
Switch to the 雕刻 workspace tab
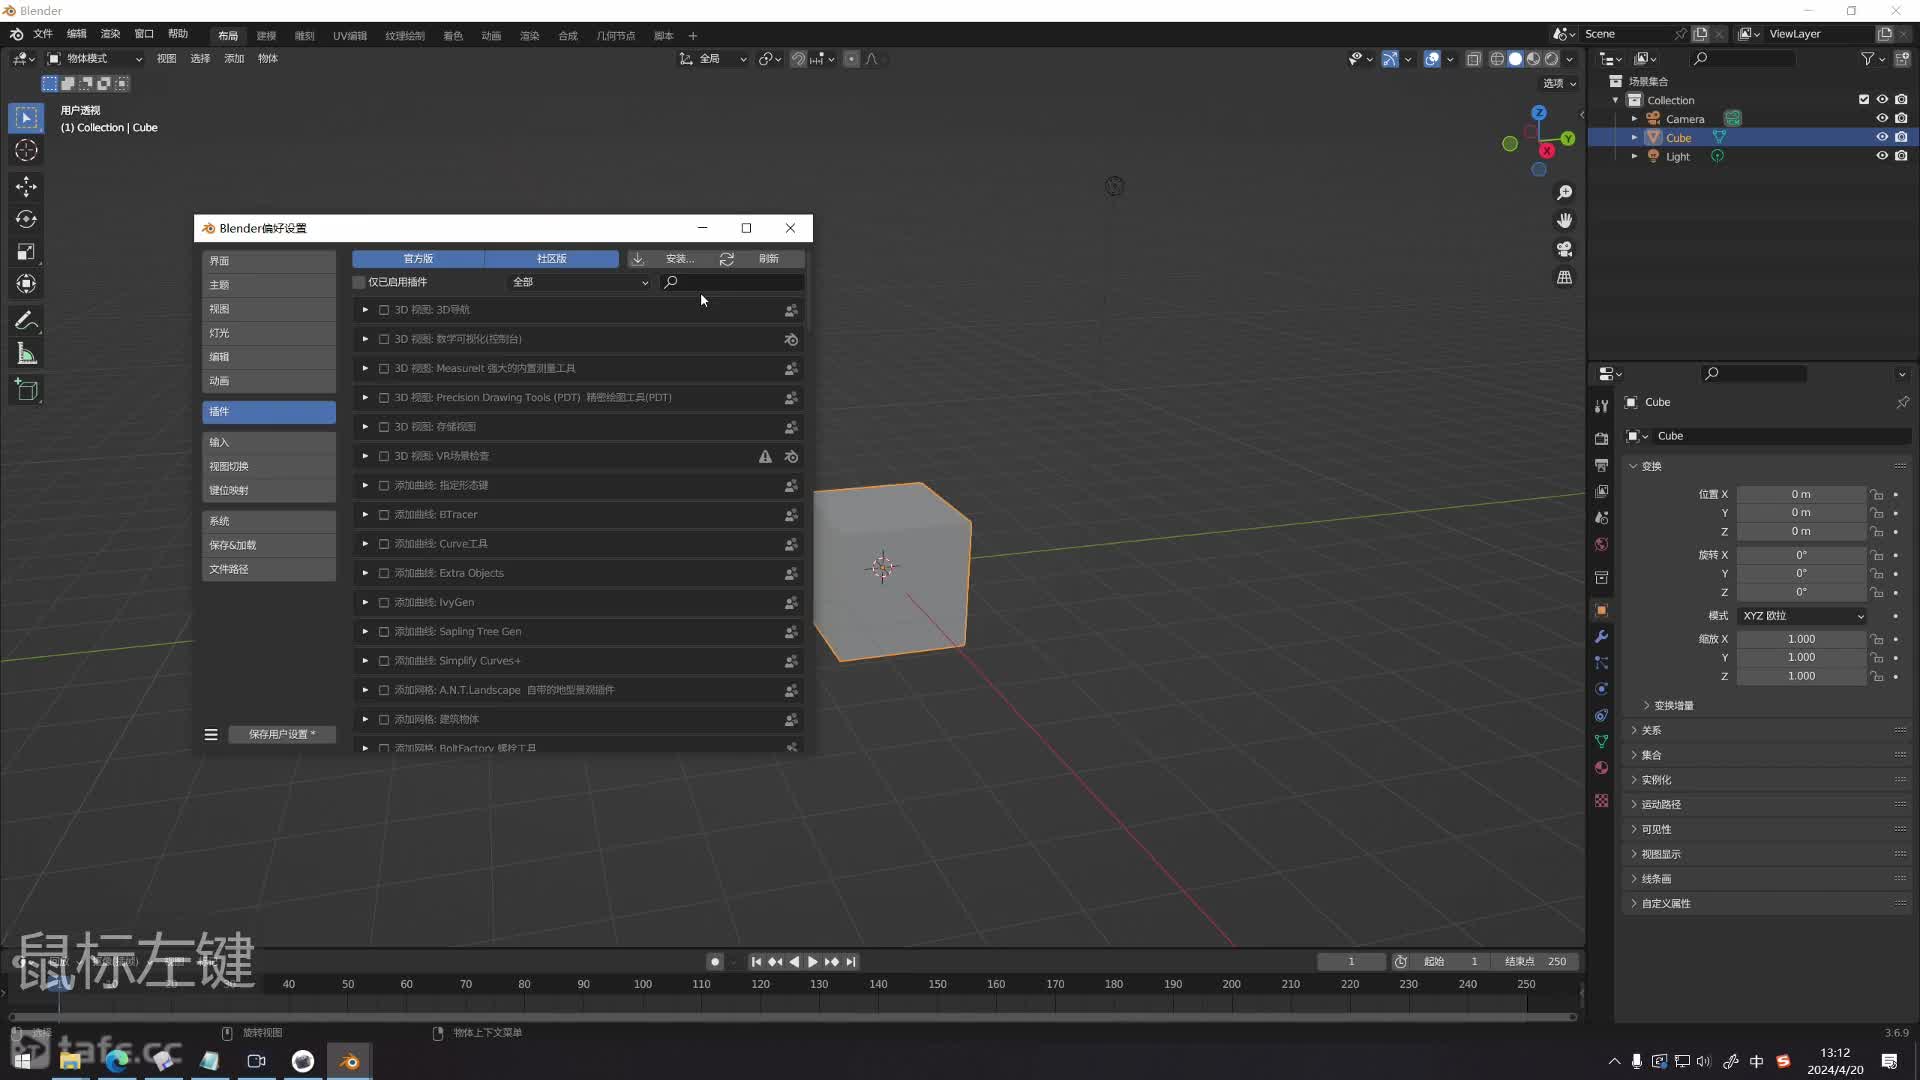point(304,36)
